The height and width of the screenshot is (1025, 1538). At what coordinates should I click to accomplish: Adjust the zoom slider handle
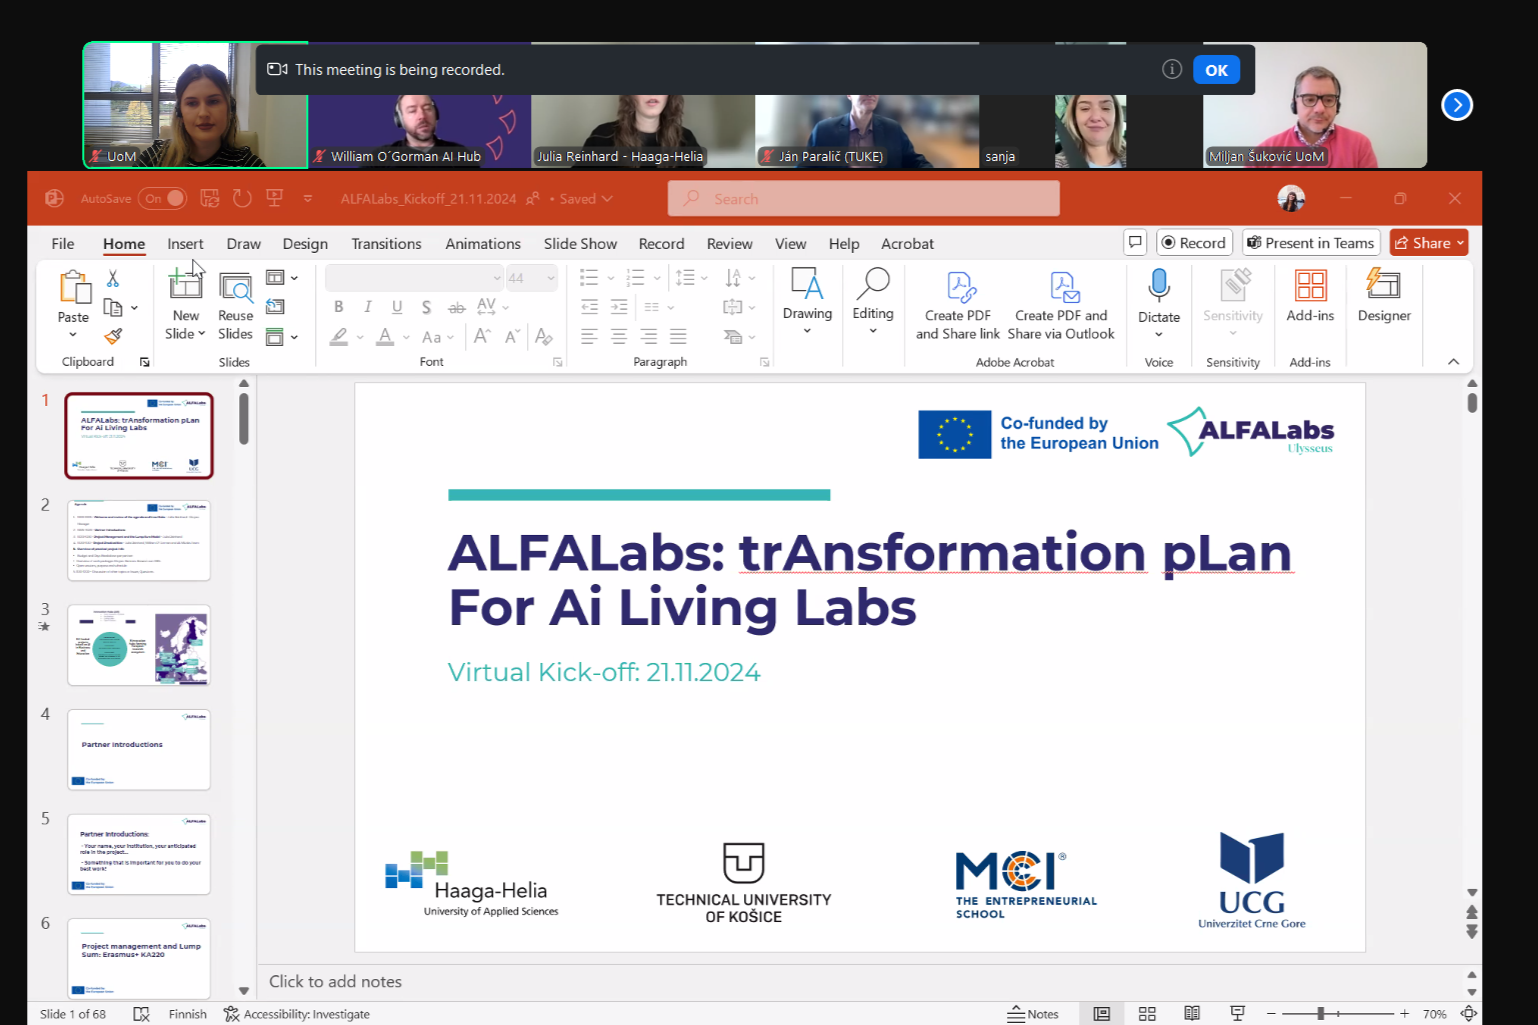tap(1321, 1014)
